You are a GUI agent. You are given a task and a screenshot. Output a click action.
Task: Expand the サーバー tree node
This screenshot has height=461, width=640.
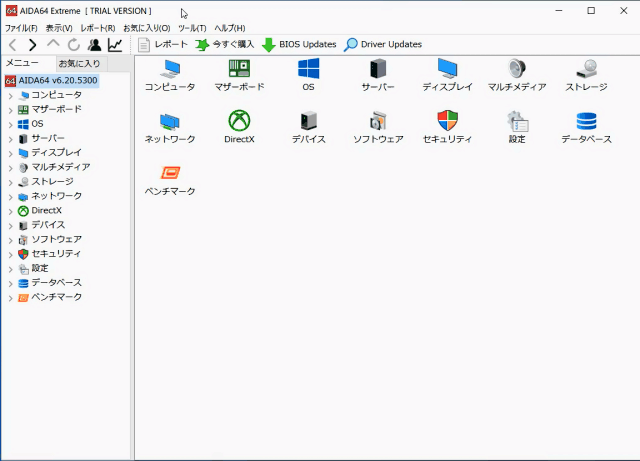pyautogui.click(x=11, y=139)
